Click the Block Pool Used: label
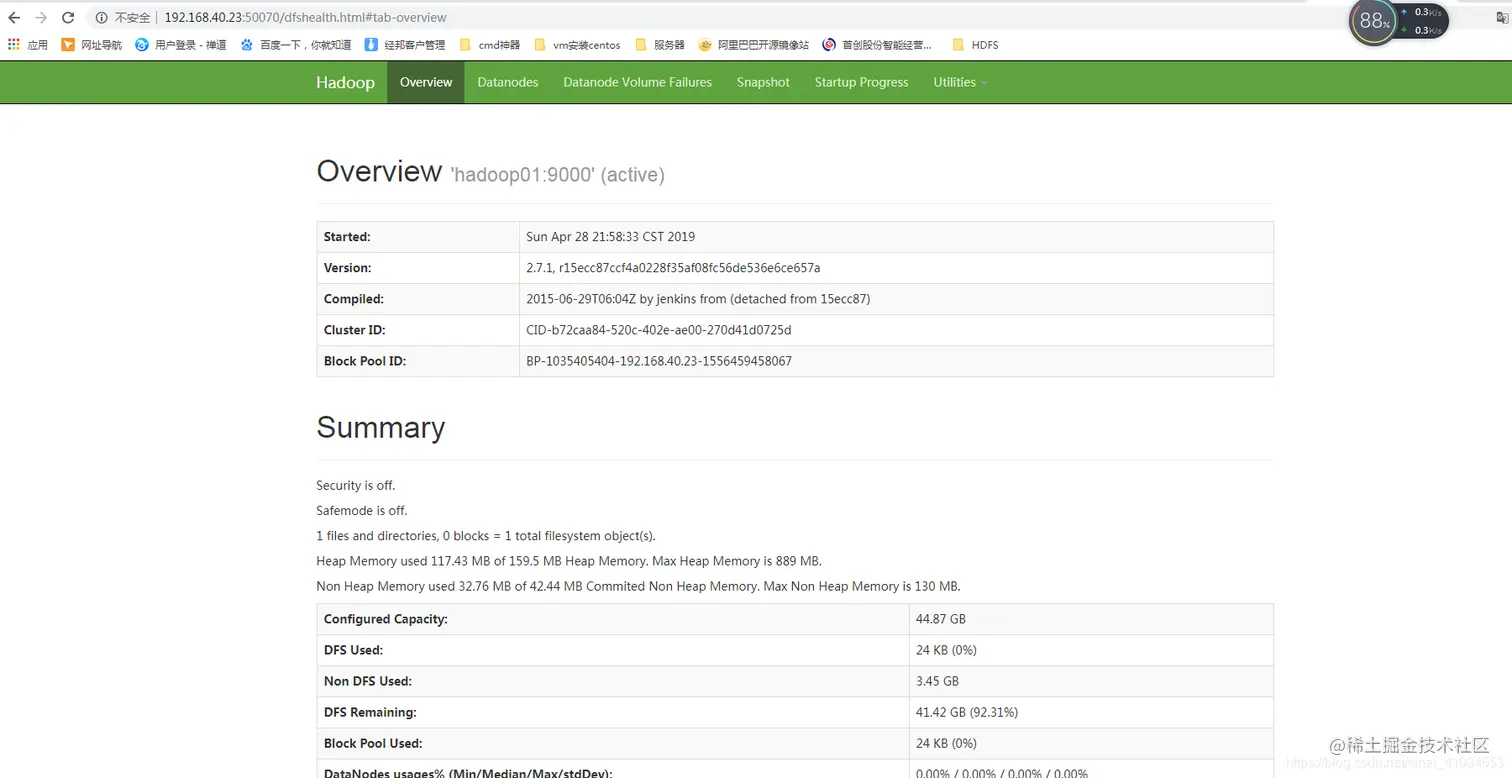Screen dimensions: 1512x778 tap(373, 743)
